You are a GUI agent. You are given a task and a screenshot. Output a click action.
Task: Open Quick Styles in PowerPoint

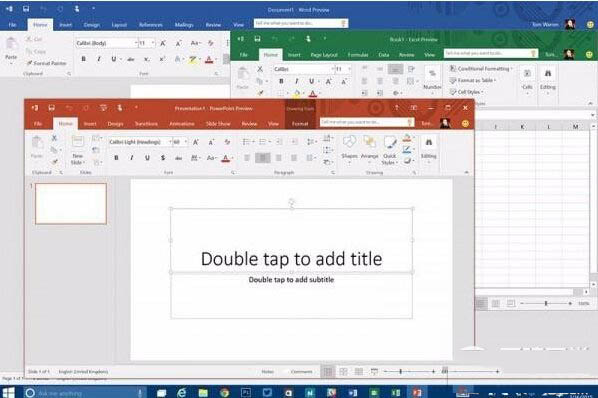click(x=389, y=150)
